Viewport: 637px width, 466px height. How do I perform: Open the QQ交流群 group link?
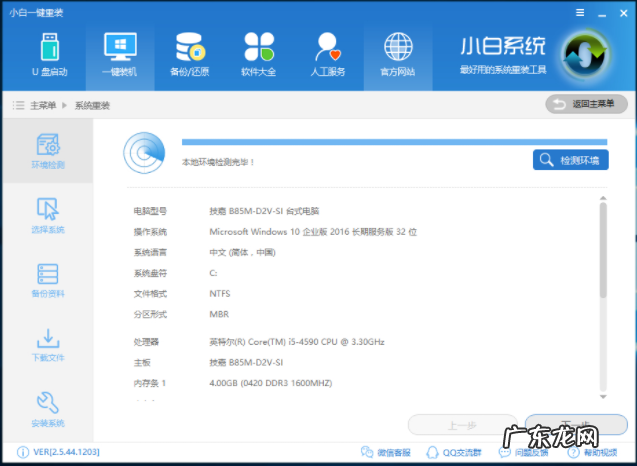point(454,452)
